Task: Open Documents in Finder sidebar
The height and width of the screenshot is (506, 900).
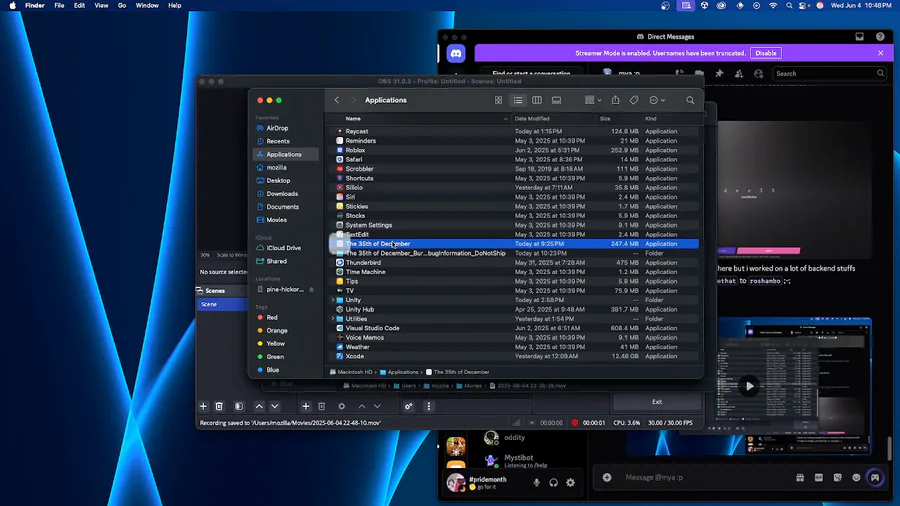Action: coord(282,207)
